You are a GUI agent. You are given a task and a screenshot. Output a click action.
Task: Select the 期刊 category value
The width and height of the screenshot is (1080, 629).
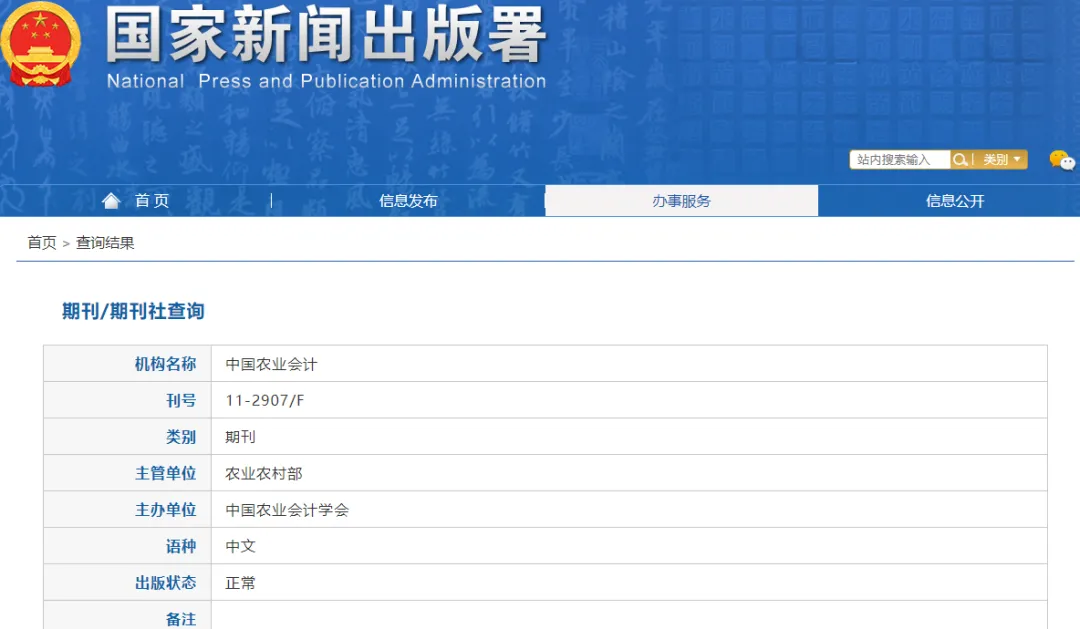240,437
